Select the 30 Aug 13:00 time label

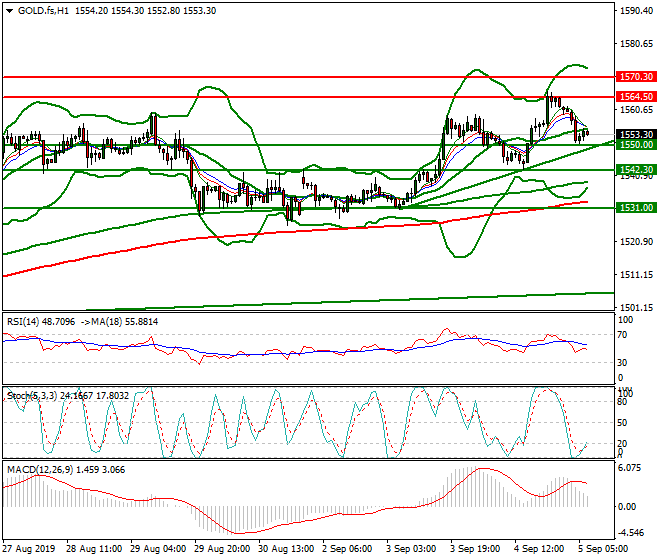286,549
